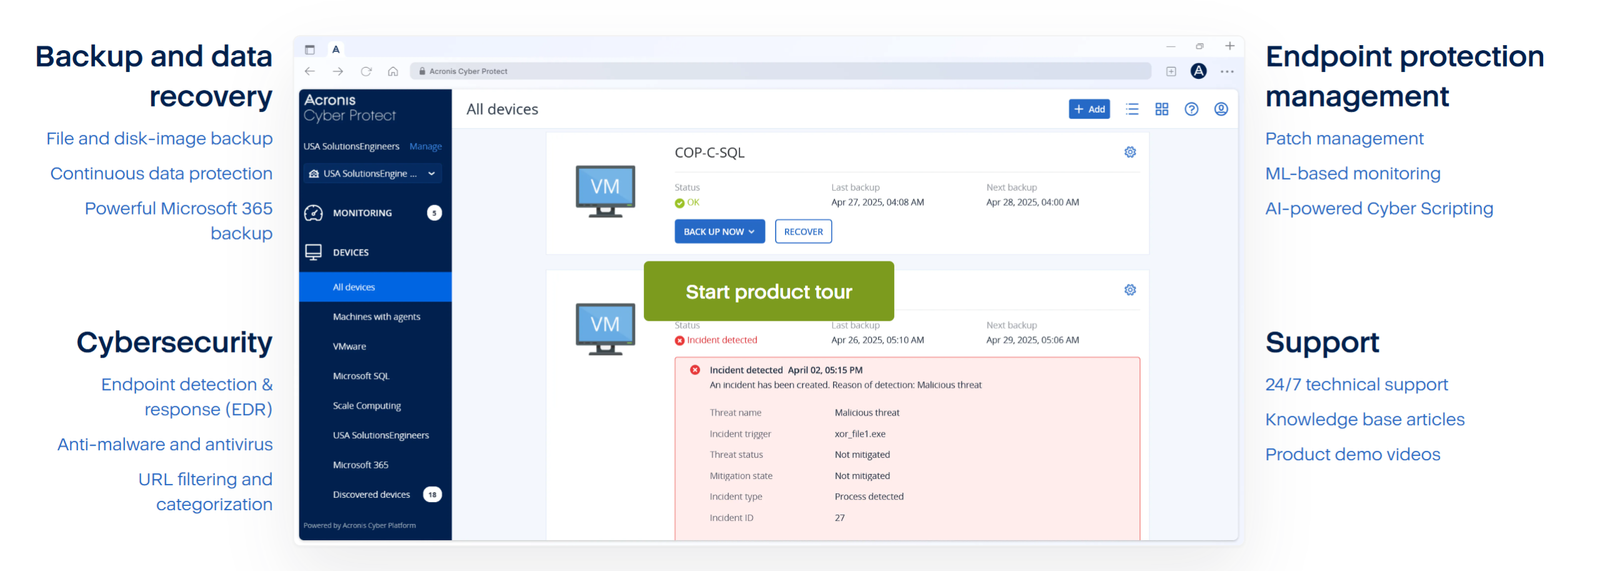Click the COP-C-SQL device name
1600x571 pixels.
pos(710,153)
